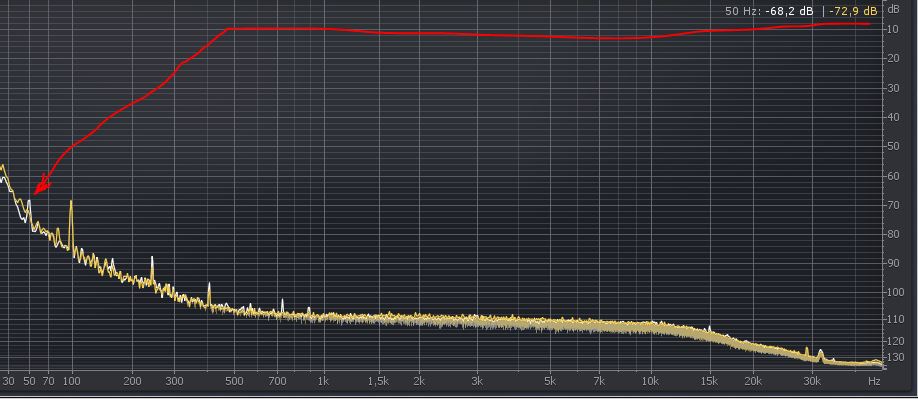The width and height of the screenshot is (918, 399).
Task: Click the 1k frequency axis label
Action: 323,381
